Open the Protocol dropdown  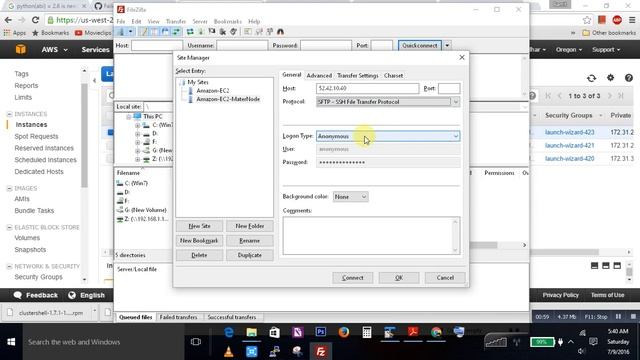point(388,102)
